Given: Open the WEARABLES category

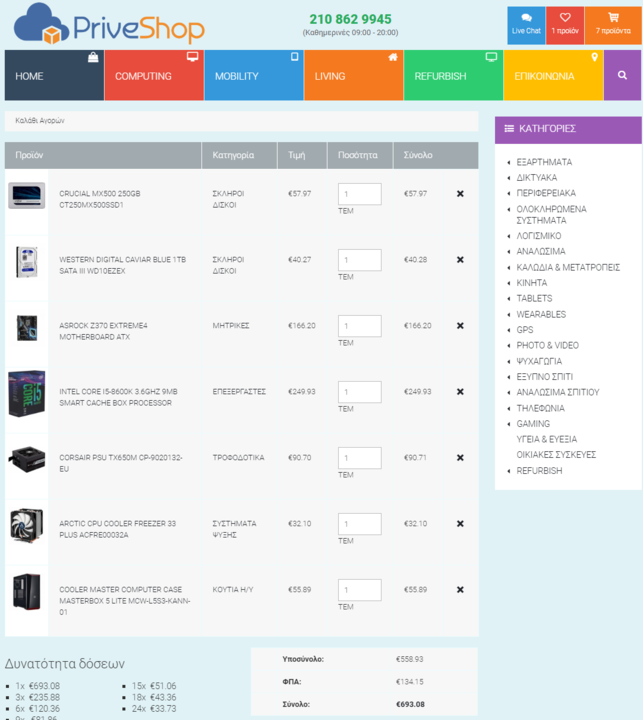Looking at the screenshot, I should [541, 314].
